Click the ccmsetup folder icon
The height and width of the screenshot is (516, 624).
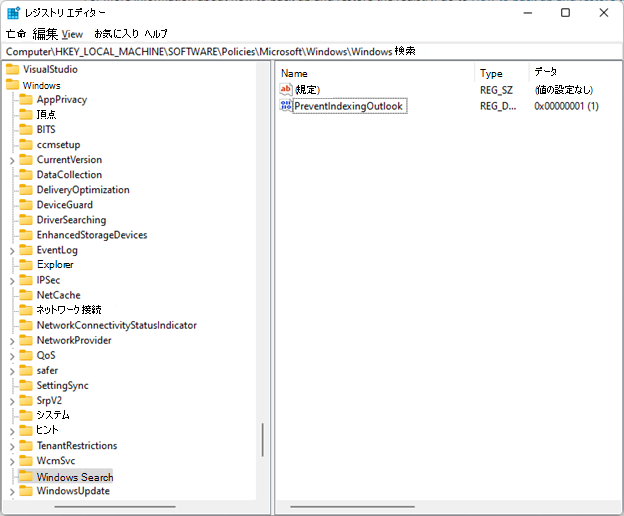tap(26, 144)
